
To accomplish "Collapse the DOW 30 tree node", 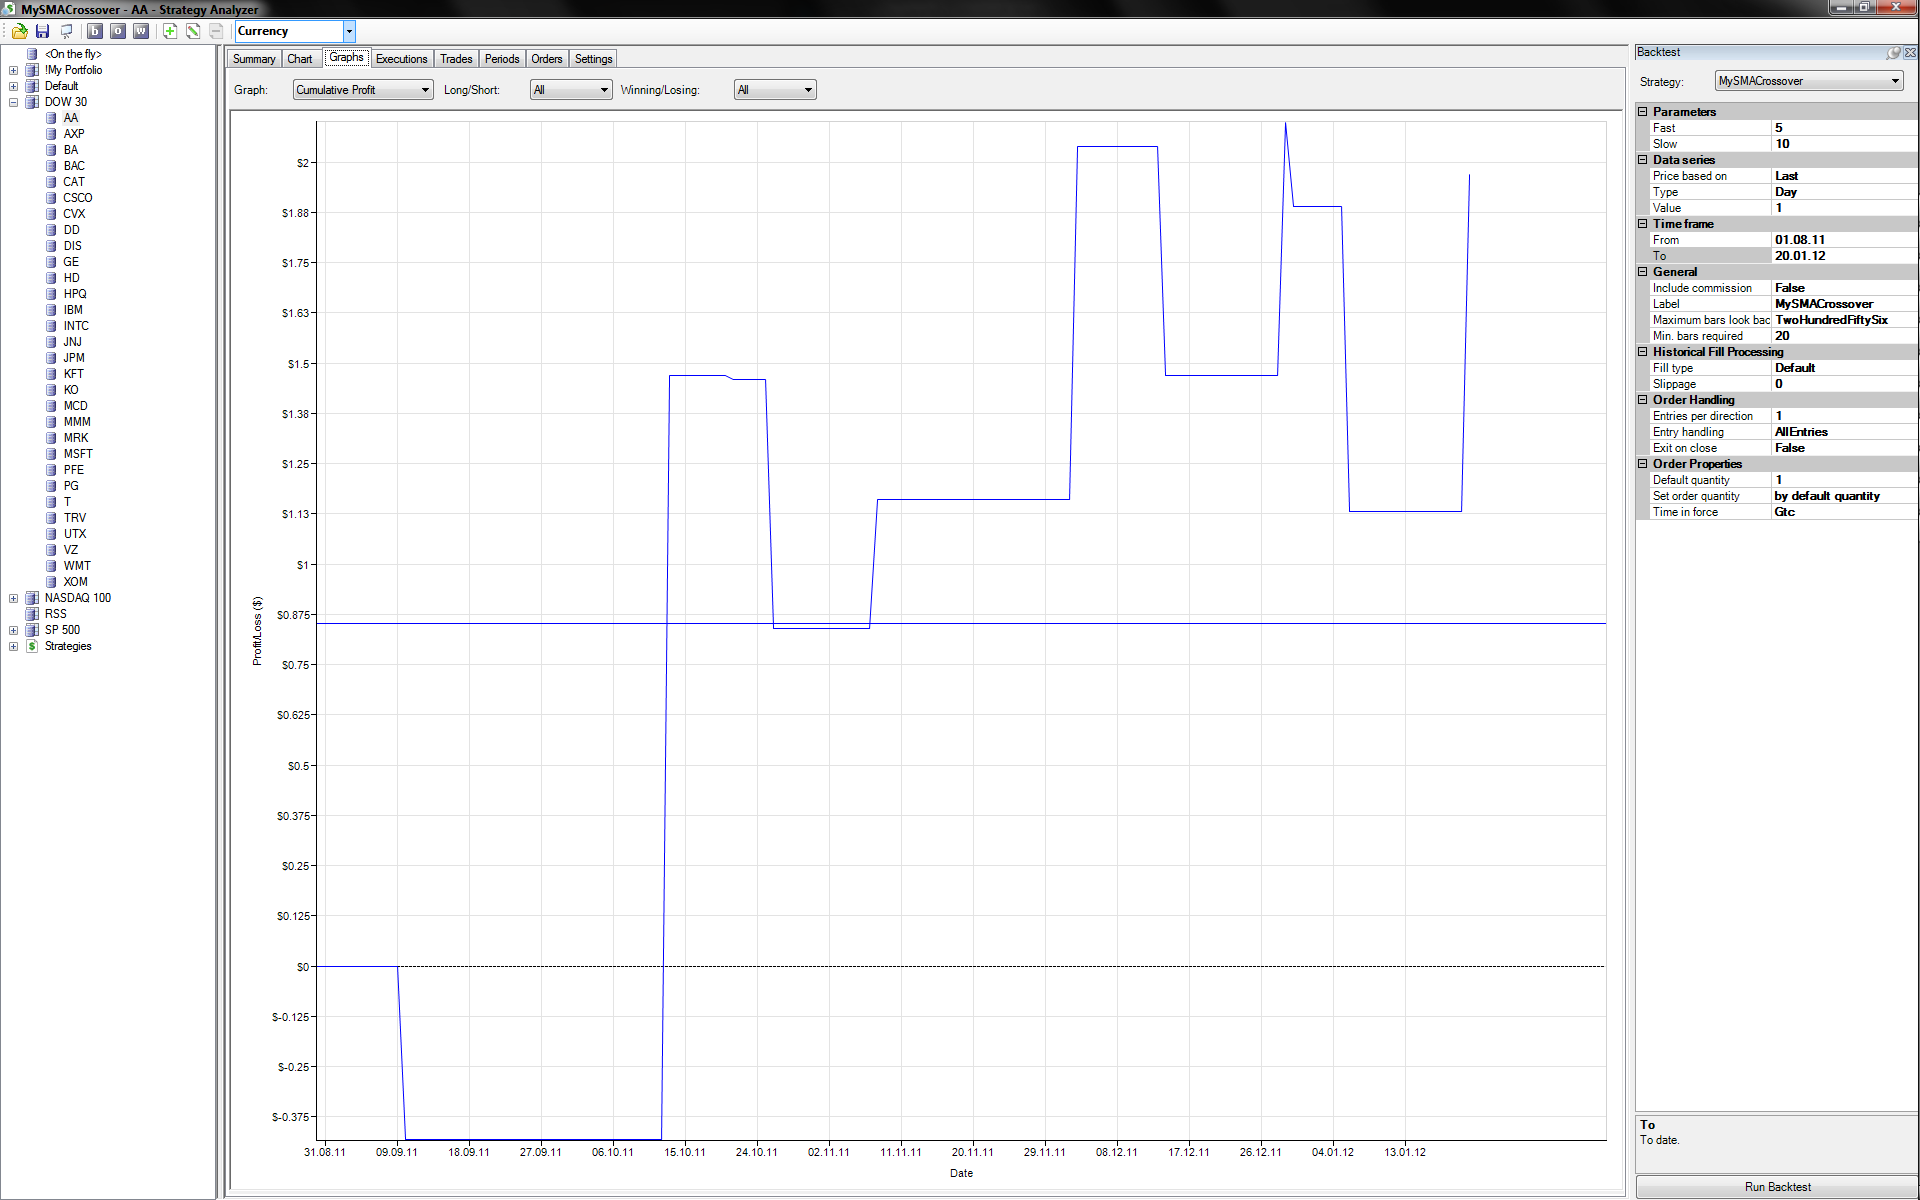I will 14,102.
